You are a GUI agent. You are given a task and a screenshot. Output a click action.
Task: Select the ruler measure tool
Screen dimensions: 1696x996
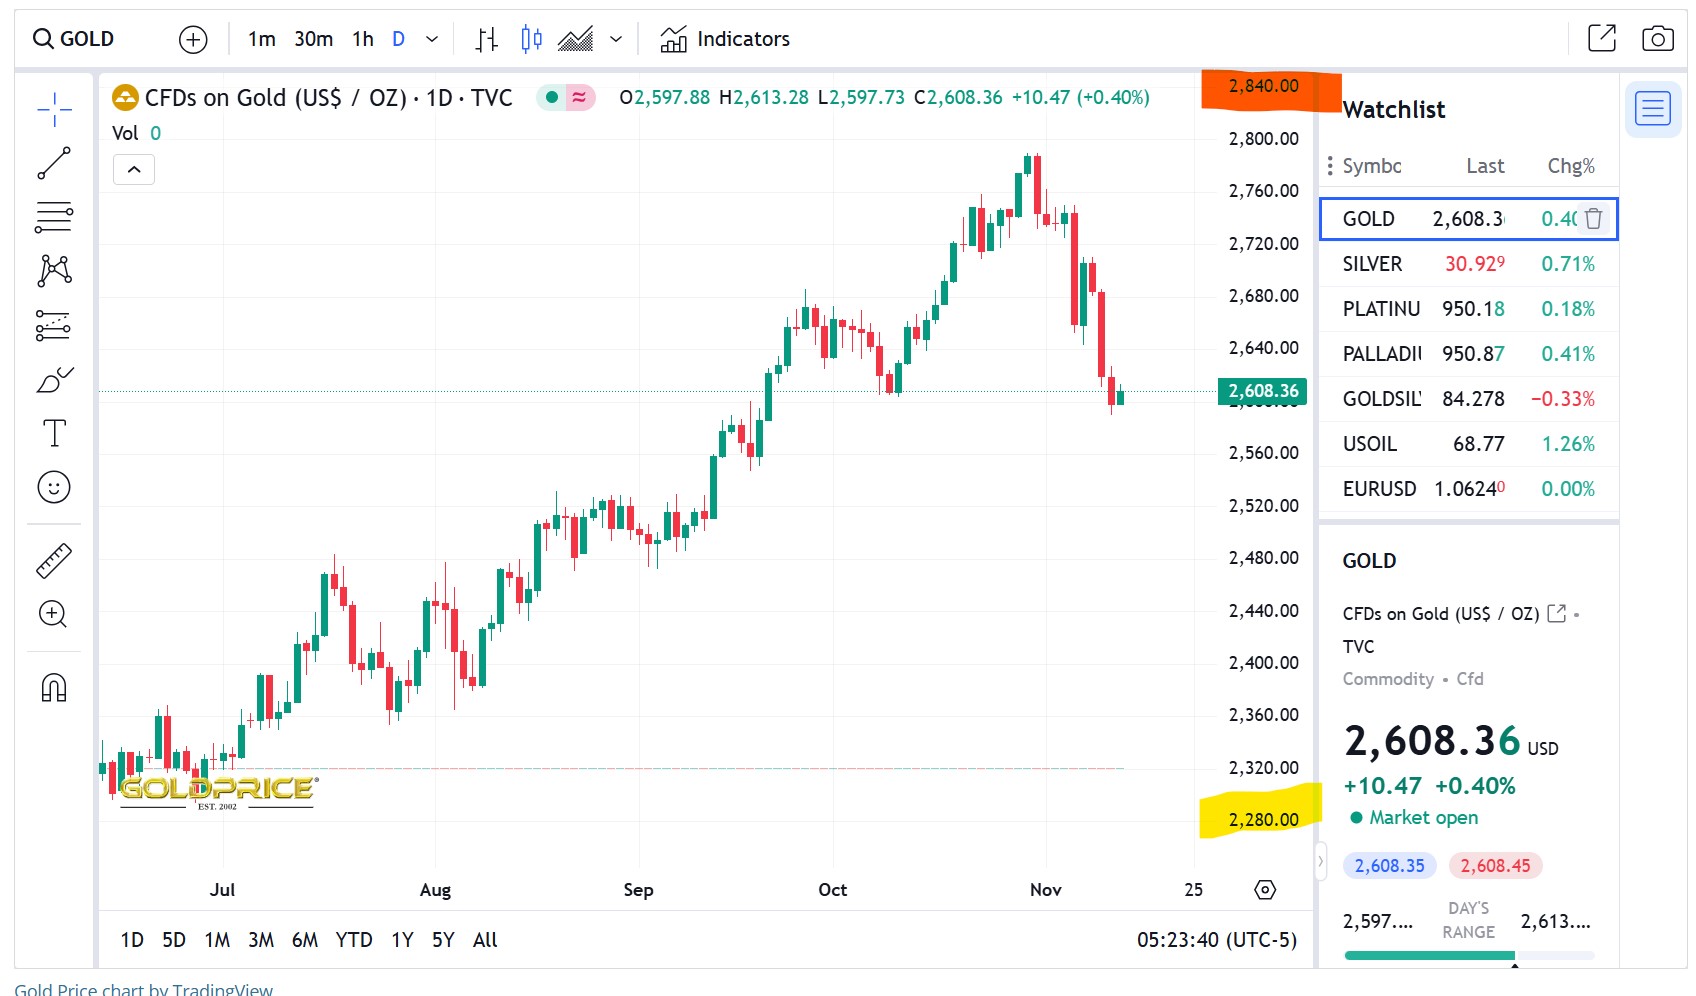54,561
